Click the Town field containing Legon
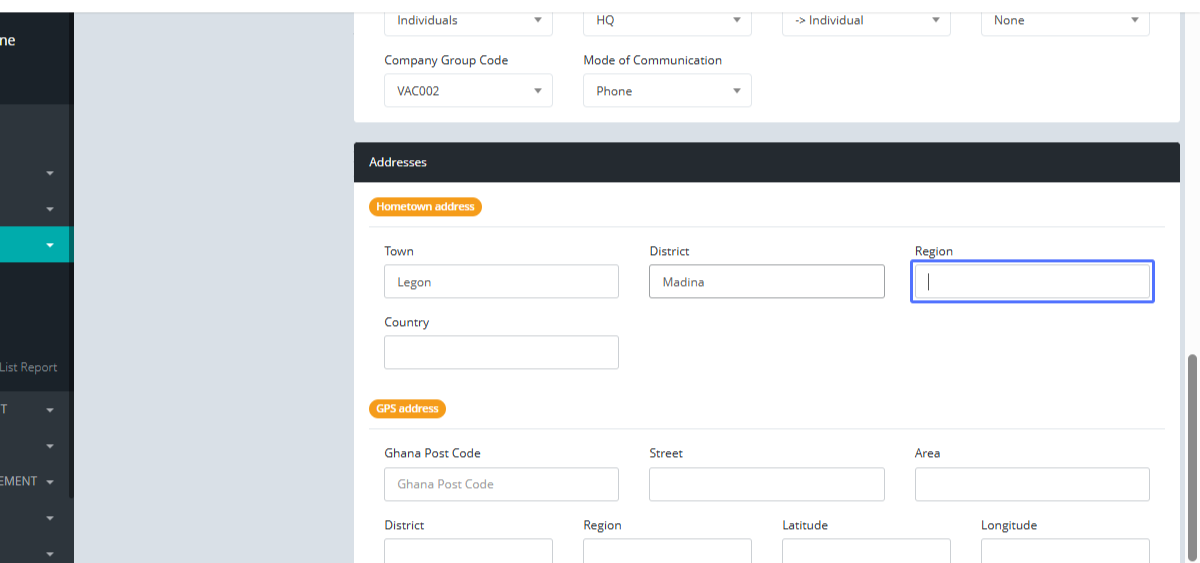This screenshot has width=1200, height=563. click(501, 282)
